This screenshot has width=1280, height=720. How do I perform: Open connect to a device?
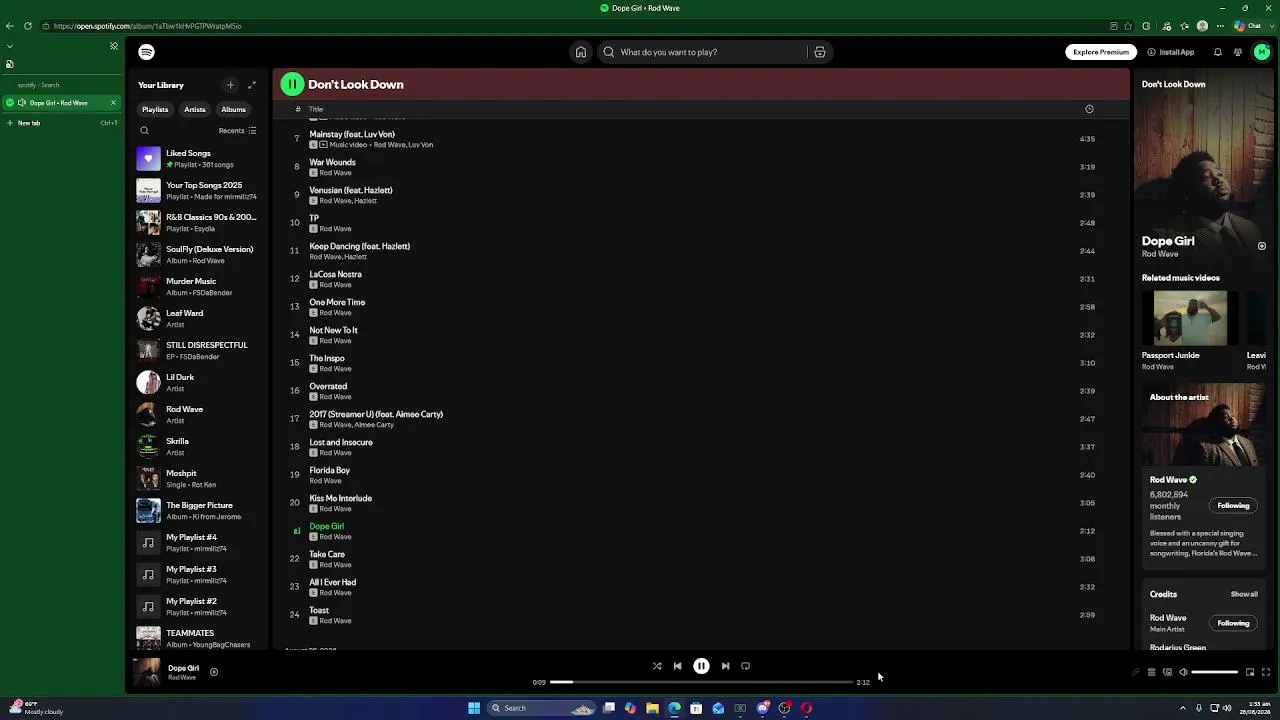click(x=1167, y=672)
